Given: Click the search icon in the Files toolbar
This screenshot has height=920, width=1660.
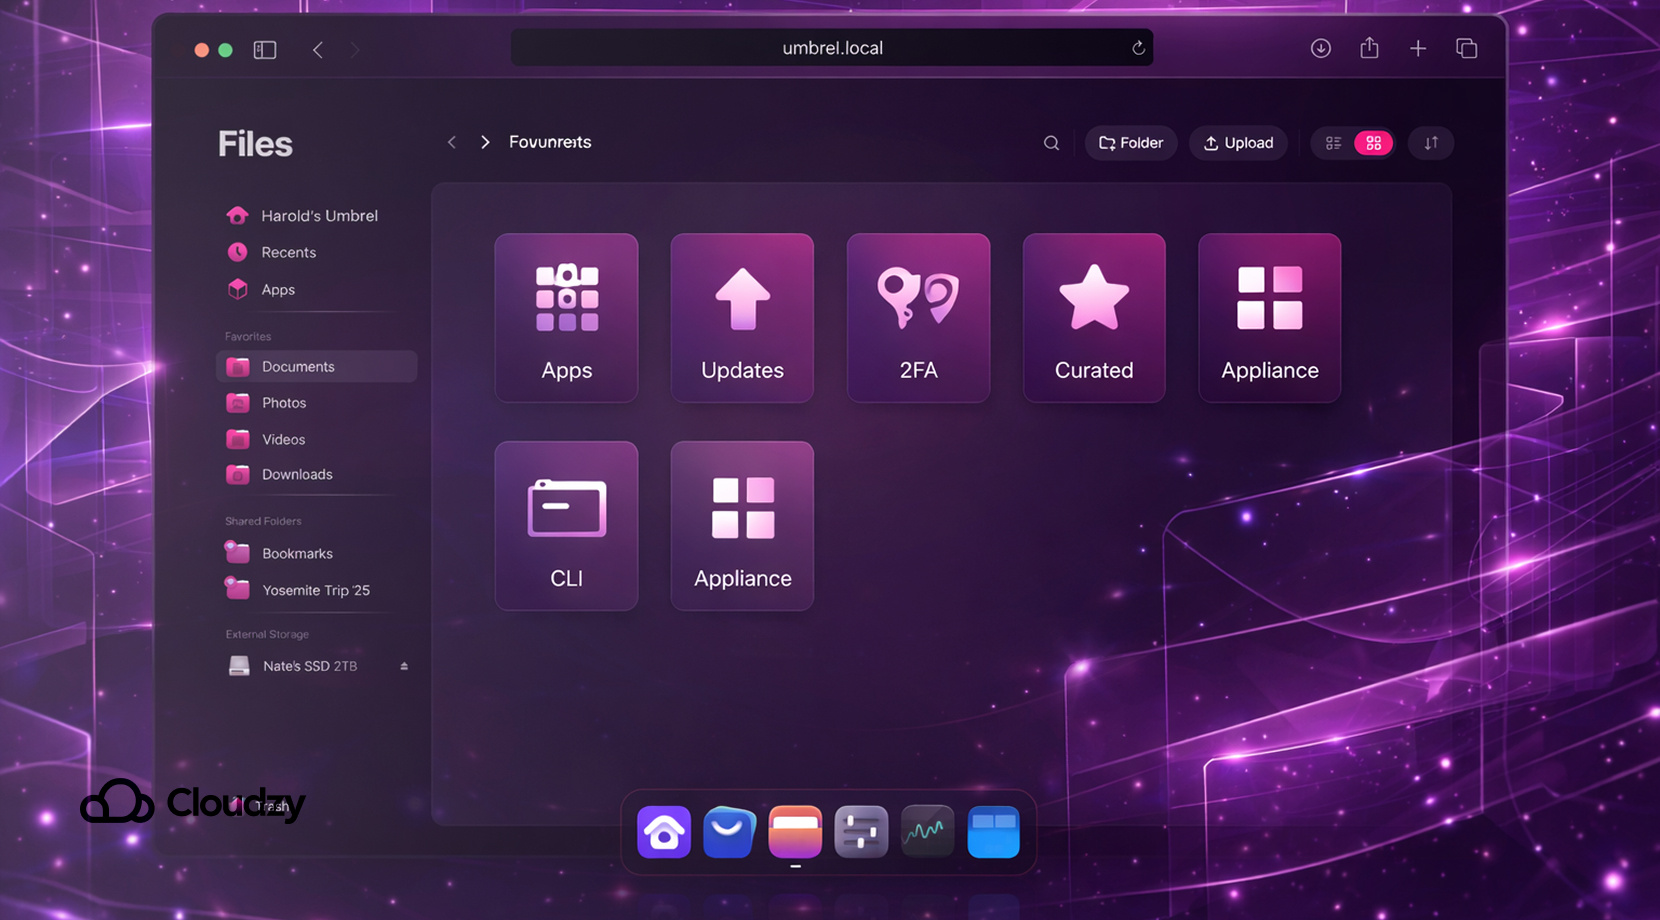Looking at the screenshot, I should pyautogui.click(x=1051, y=143).
